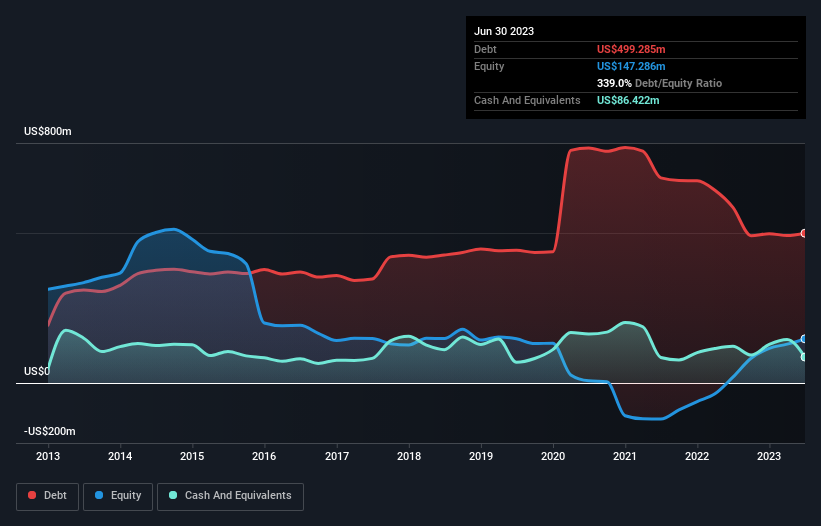Click the 2020 x-axis label

pos(553,456)
